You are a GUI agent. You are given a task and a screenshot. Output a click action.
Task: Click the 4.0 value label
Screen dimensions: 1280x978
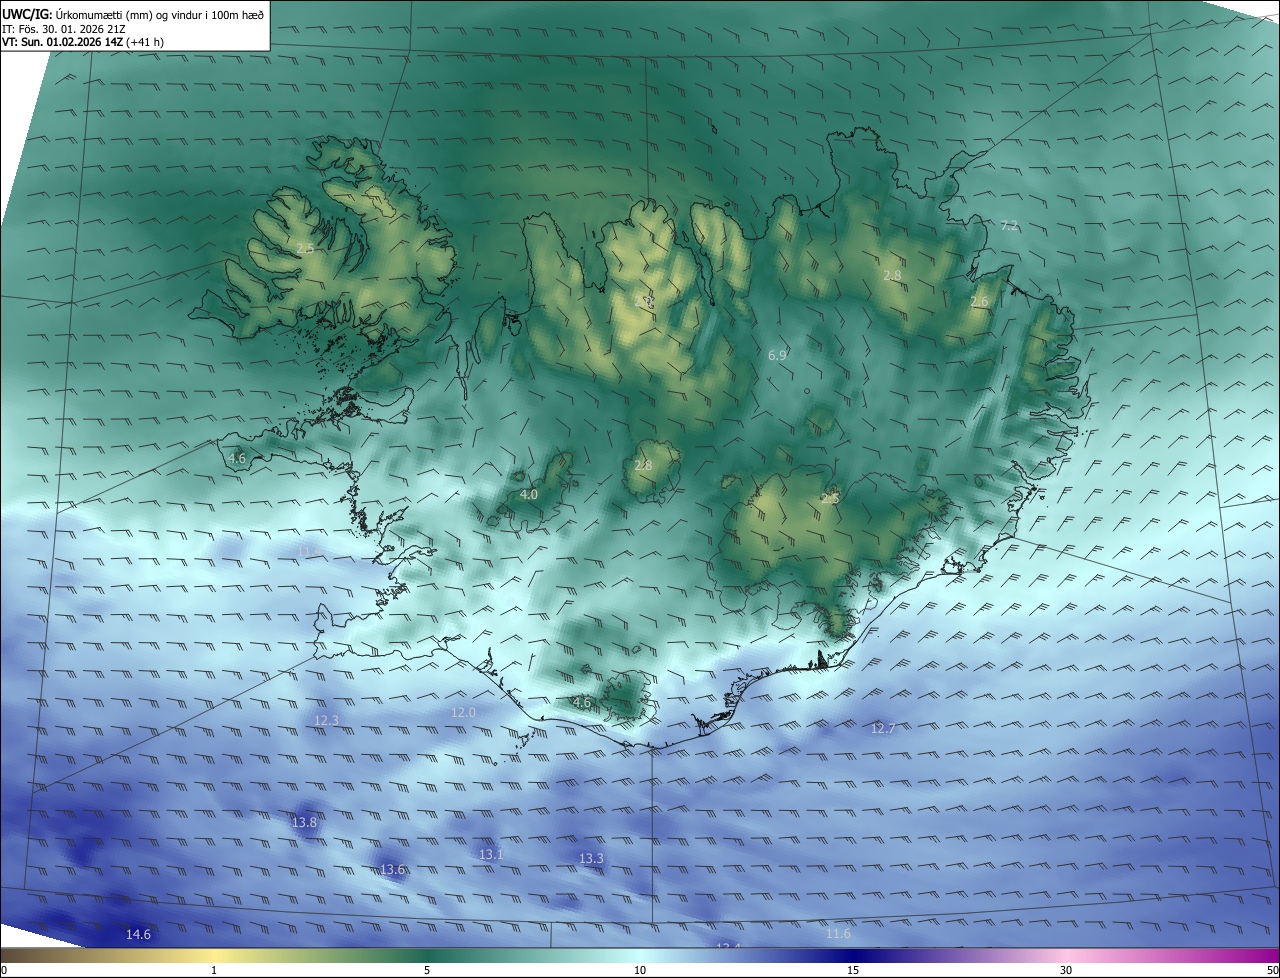tap(529, 495)
